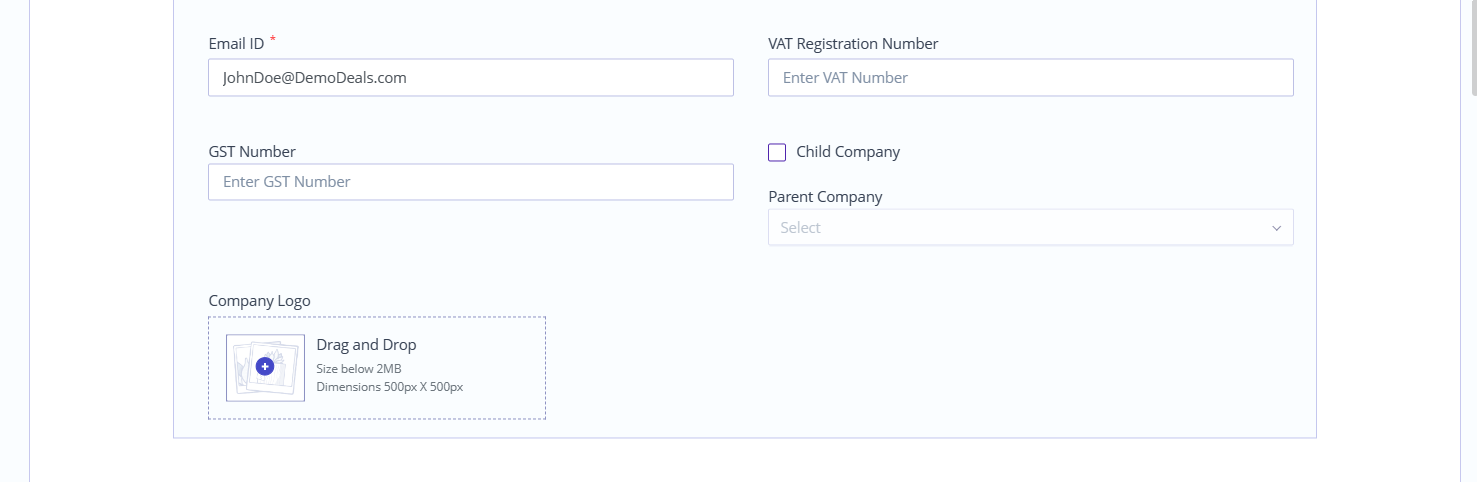Viewport: 1477px width, 482px height.
Task: Click the Parent Company label
Action: (825, 197)
